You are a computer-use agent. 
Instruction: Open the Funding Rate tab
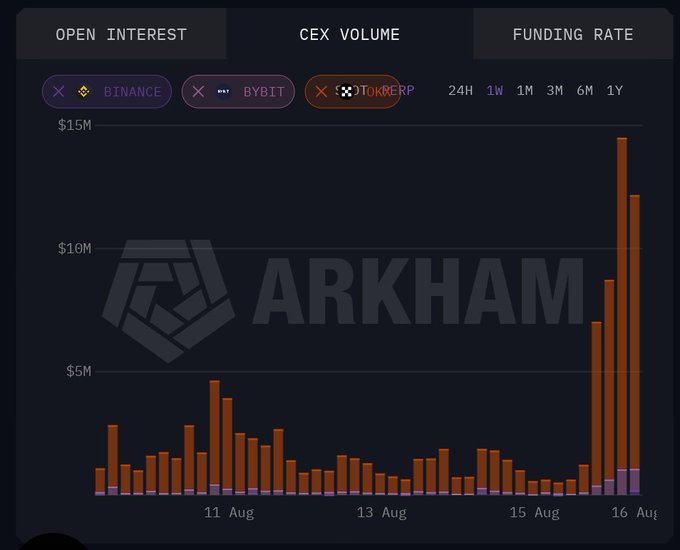pos(572,34)
